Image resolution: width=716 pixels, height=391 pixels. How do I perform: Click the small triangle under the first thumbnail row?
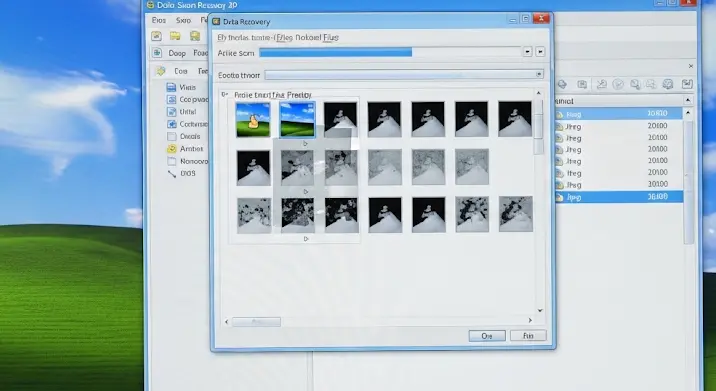tap(305, 143)
